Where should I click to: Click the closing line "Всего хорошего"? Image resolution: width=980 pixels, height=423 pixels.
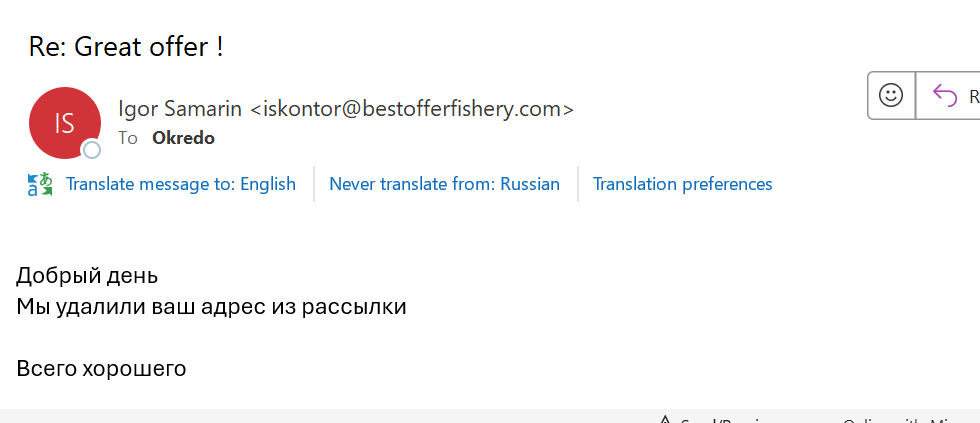click(101, 368)
